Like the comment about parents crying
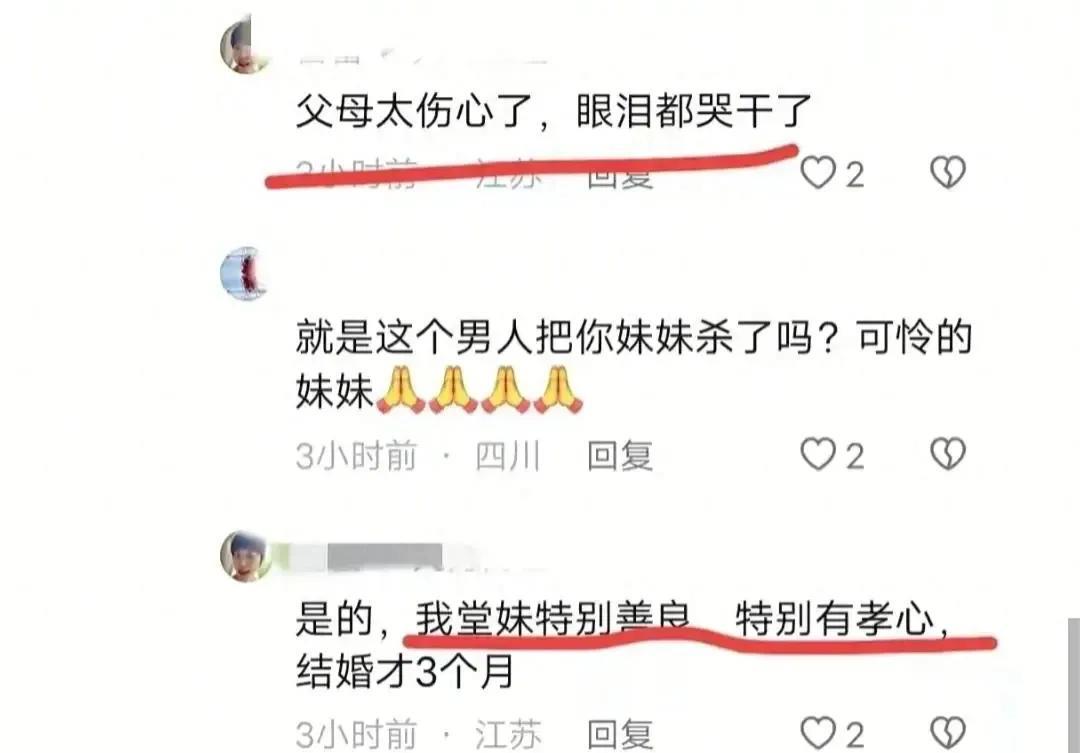The height and width of the screenshot is (753, 1080). click(x=818, y=172)
